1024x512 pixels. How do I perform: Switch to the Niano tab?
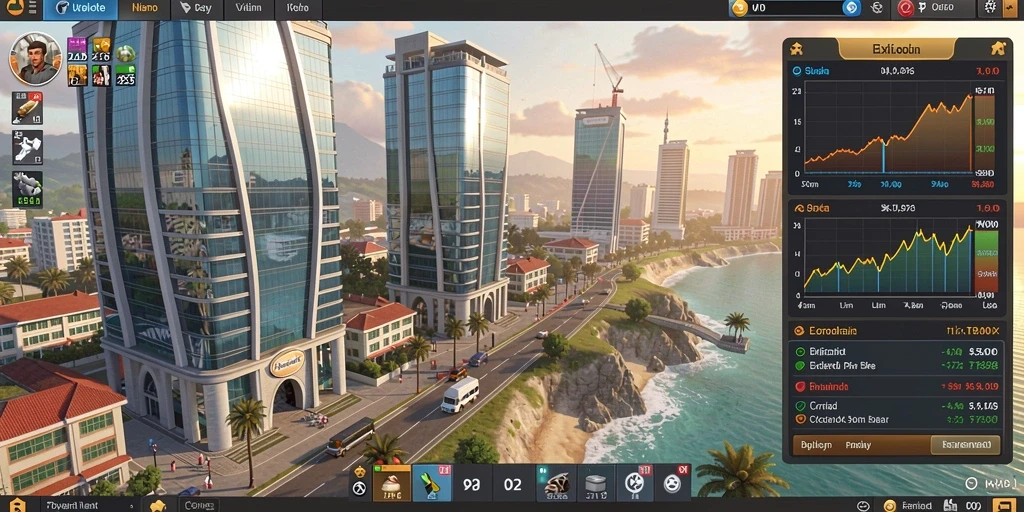[144, 8]
